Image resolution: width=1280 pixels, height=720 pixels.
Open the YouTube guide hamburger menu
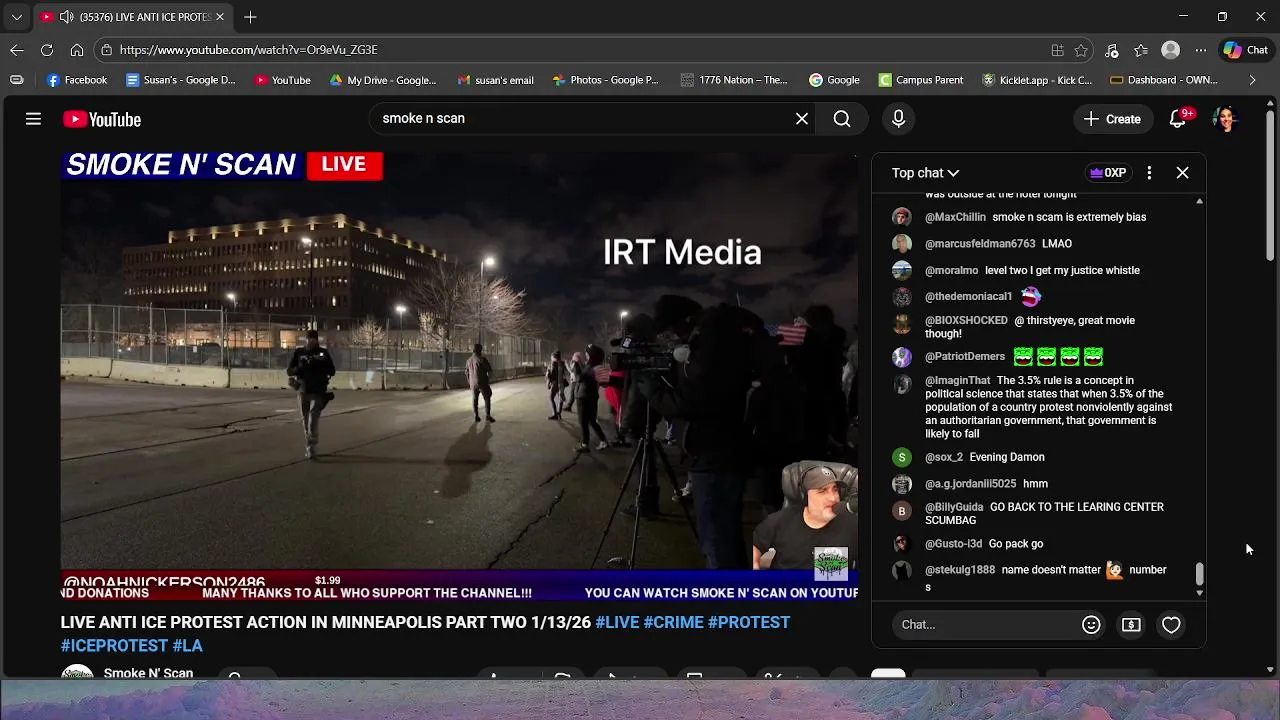tap(33, 119)
